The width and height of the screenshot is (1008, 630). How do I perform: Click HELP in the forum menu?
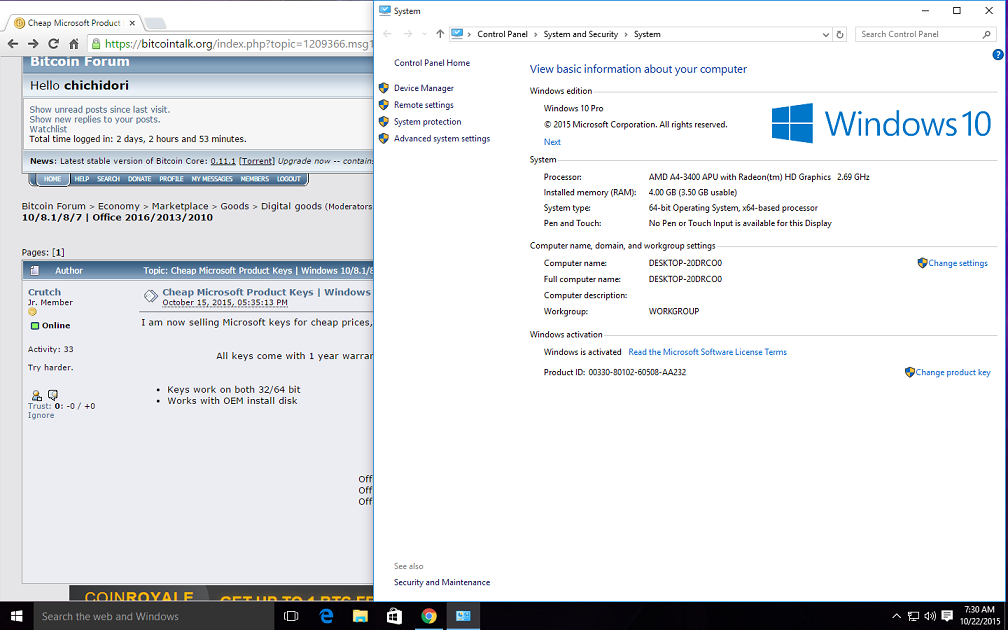pyautogui.click(x=82, y=179)
